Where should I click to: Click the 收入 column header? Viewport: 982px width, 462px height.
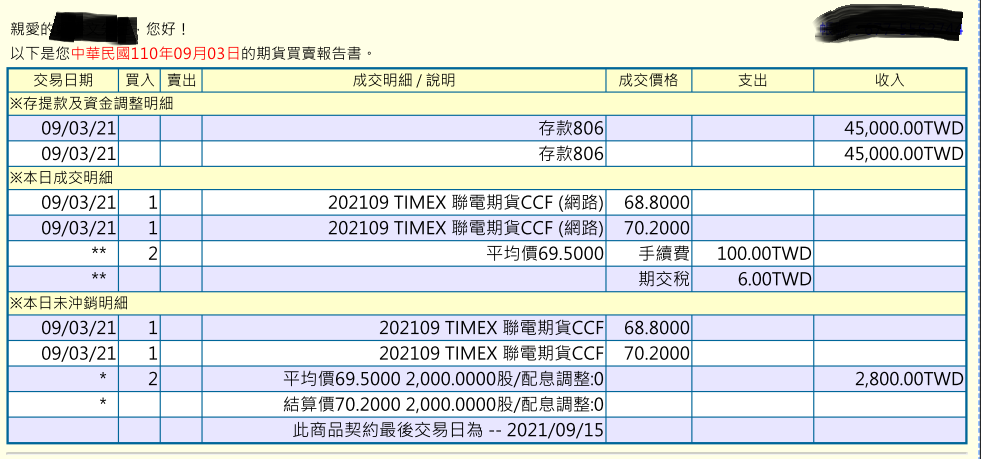(x=889, y=80)
